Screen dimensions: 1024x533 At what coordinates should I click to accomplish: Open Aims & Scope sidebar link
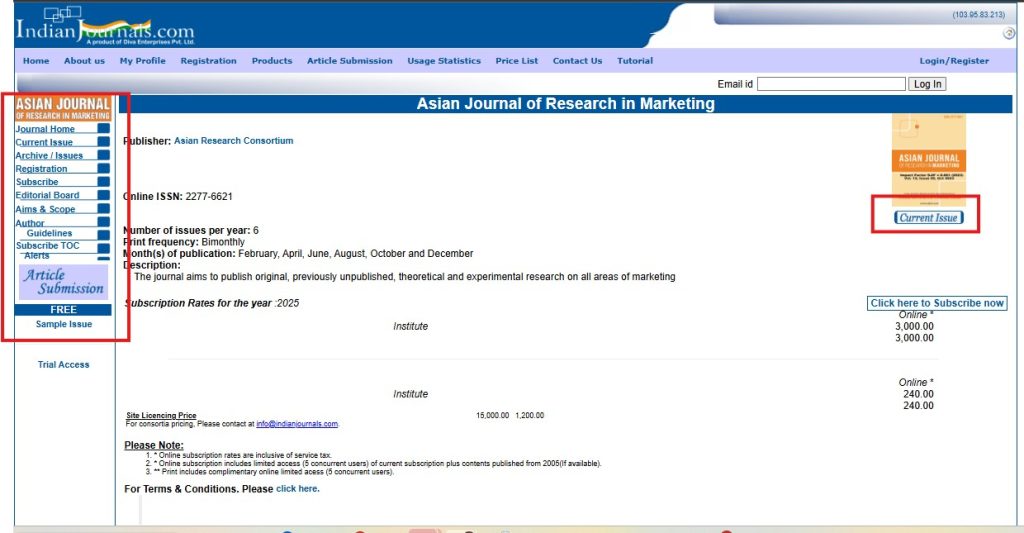pyautogui.click(x=45, y=209)
